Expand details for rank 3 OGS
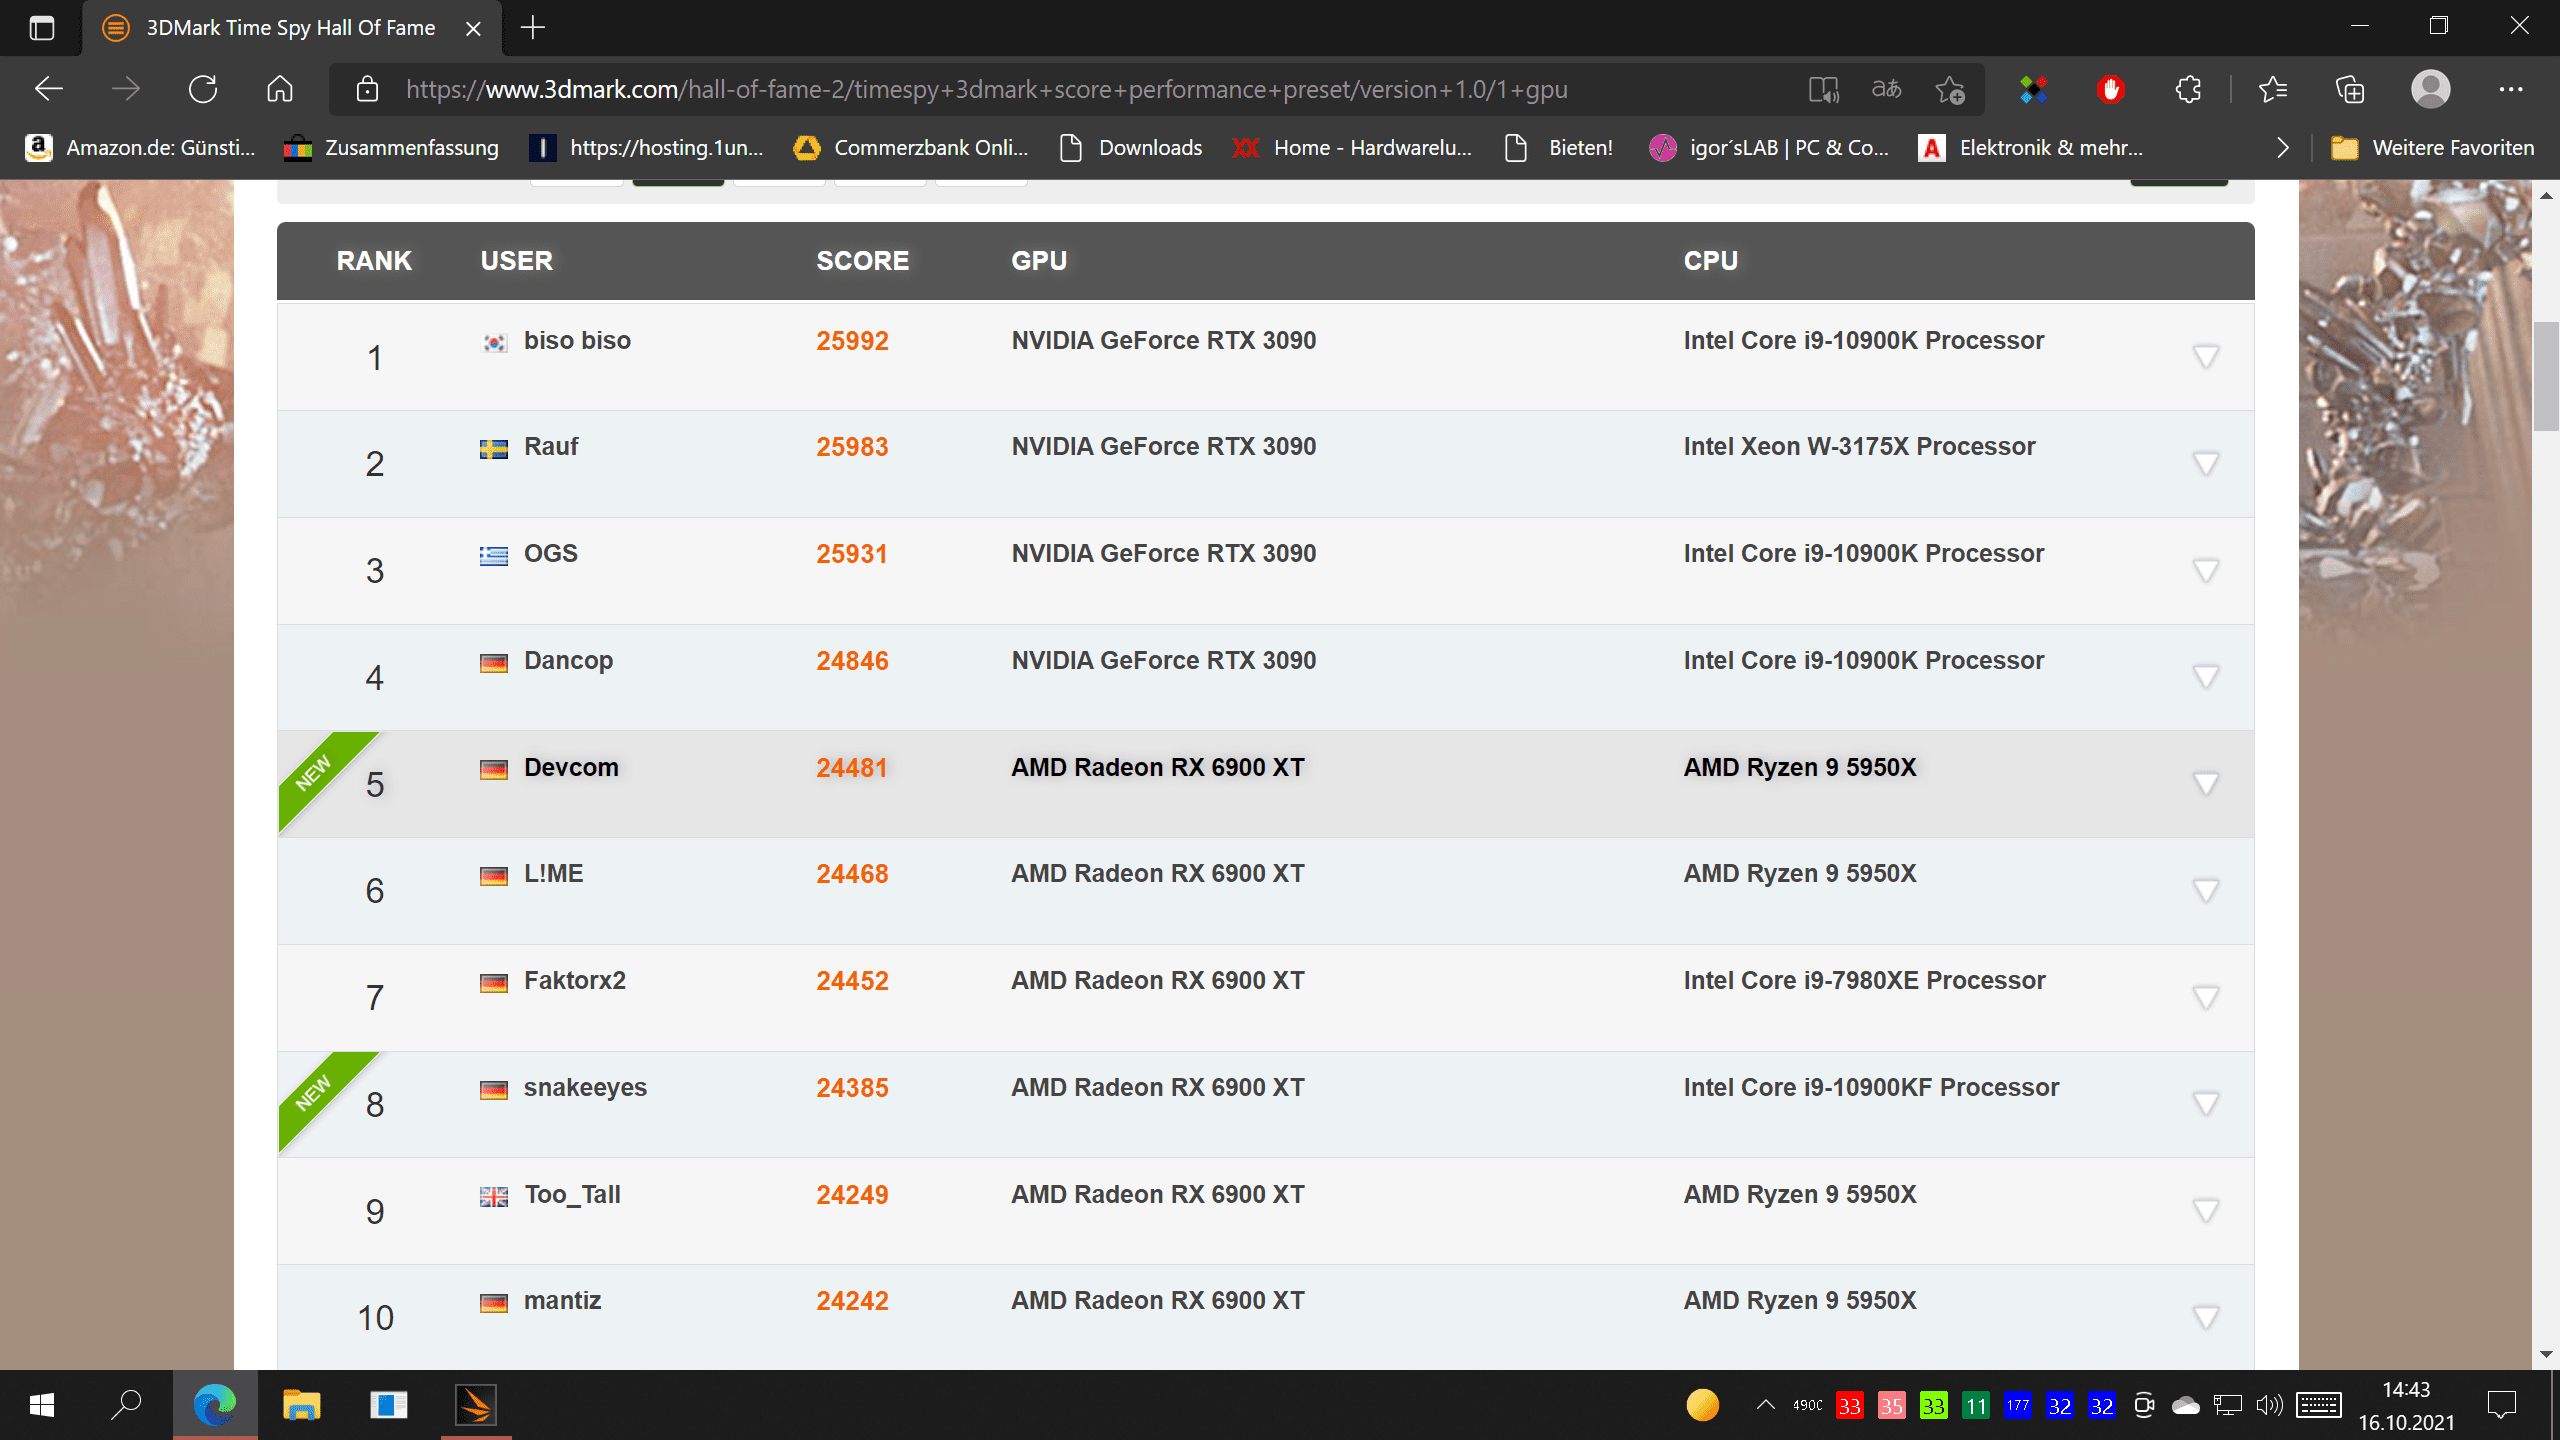Viewport: 2560px width, 1440px height. tap(2206, 570)
